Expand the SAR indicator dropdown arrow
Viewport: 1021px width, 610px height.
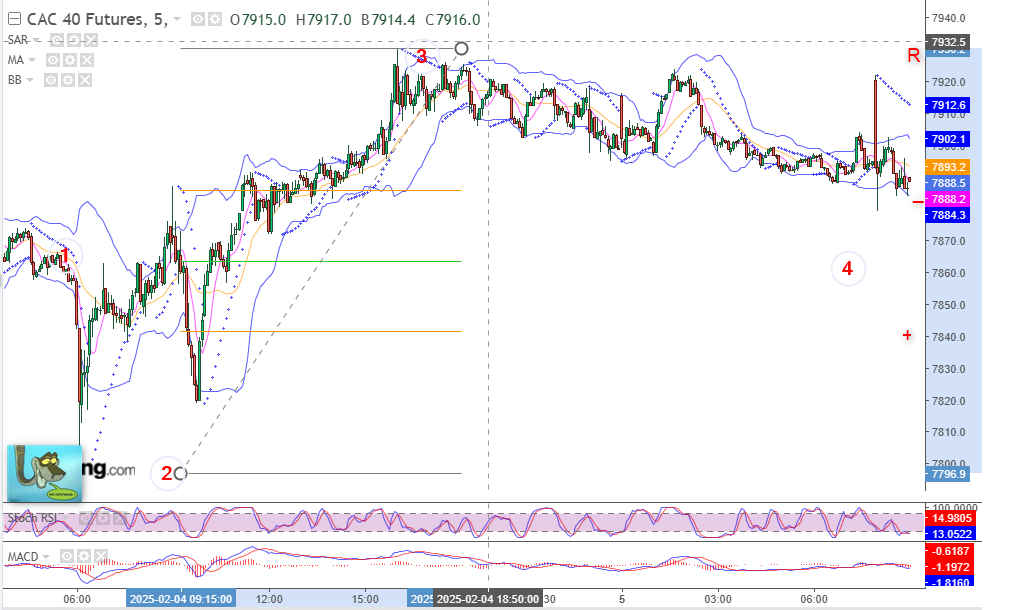(x=37, y=40)
